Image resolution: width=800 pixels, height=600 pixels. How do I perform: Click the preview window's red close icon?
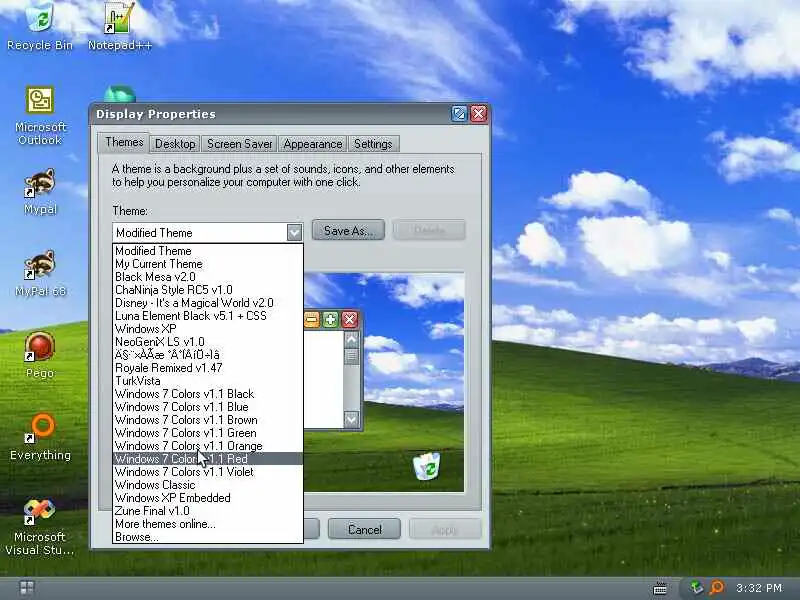click(349, 320)
